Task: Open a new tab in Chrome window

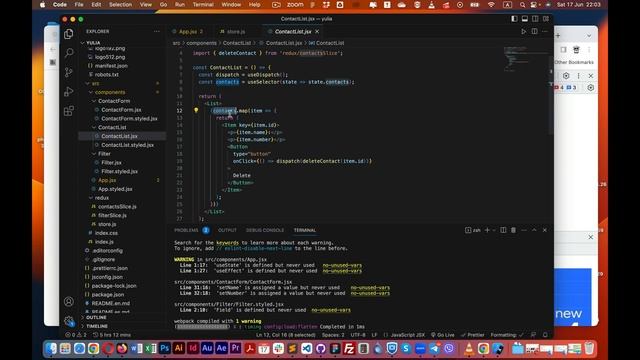Action: click(558, 36)
